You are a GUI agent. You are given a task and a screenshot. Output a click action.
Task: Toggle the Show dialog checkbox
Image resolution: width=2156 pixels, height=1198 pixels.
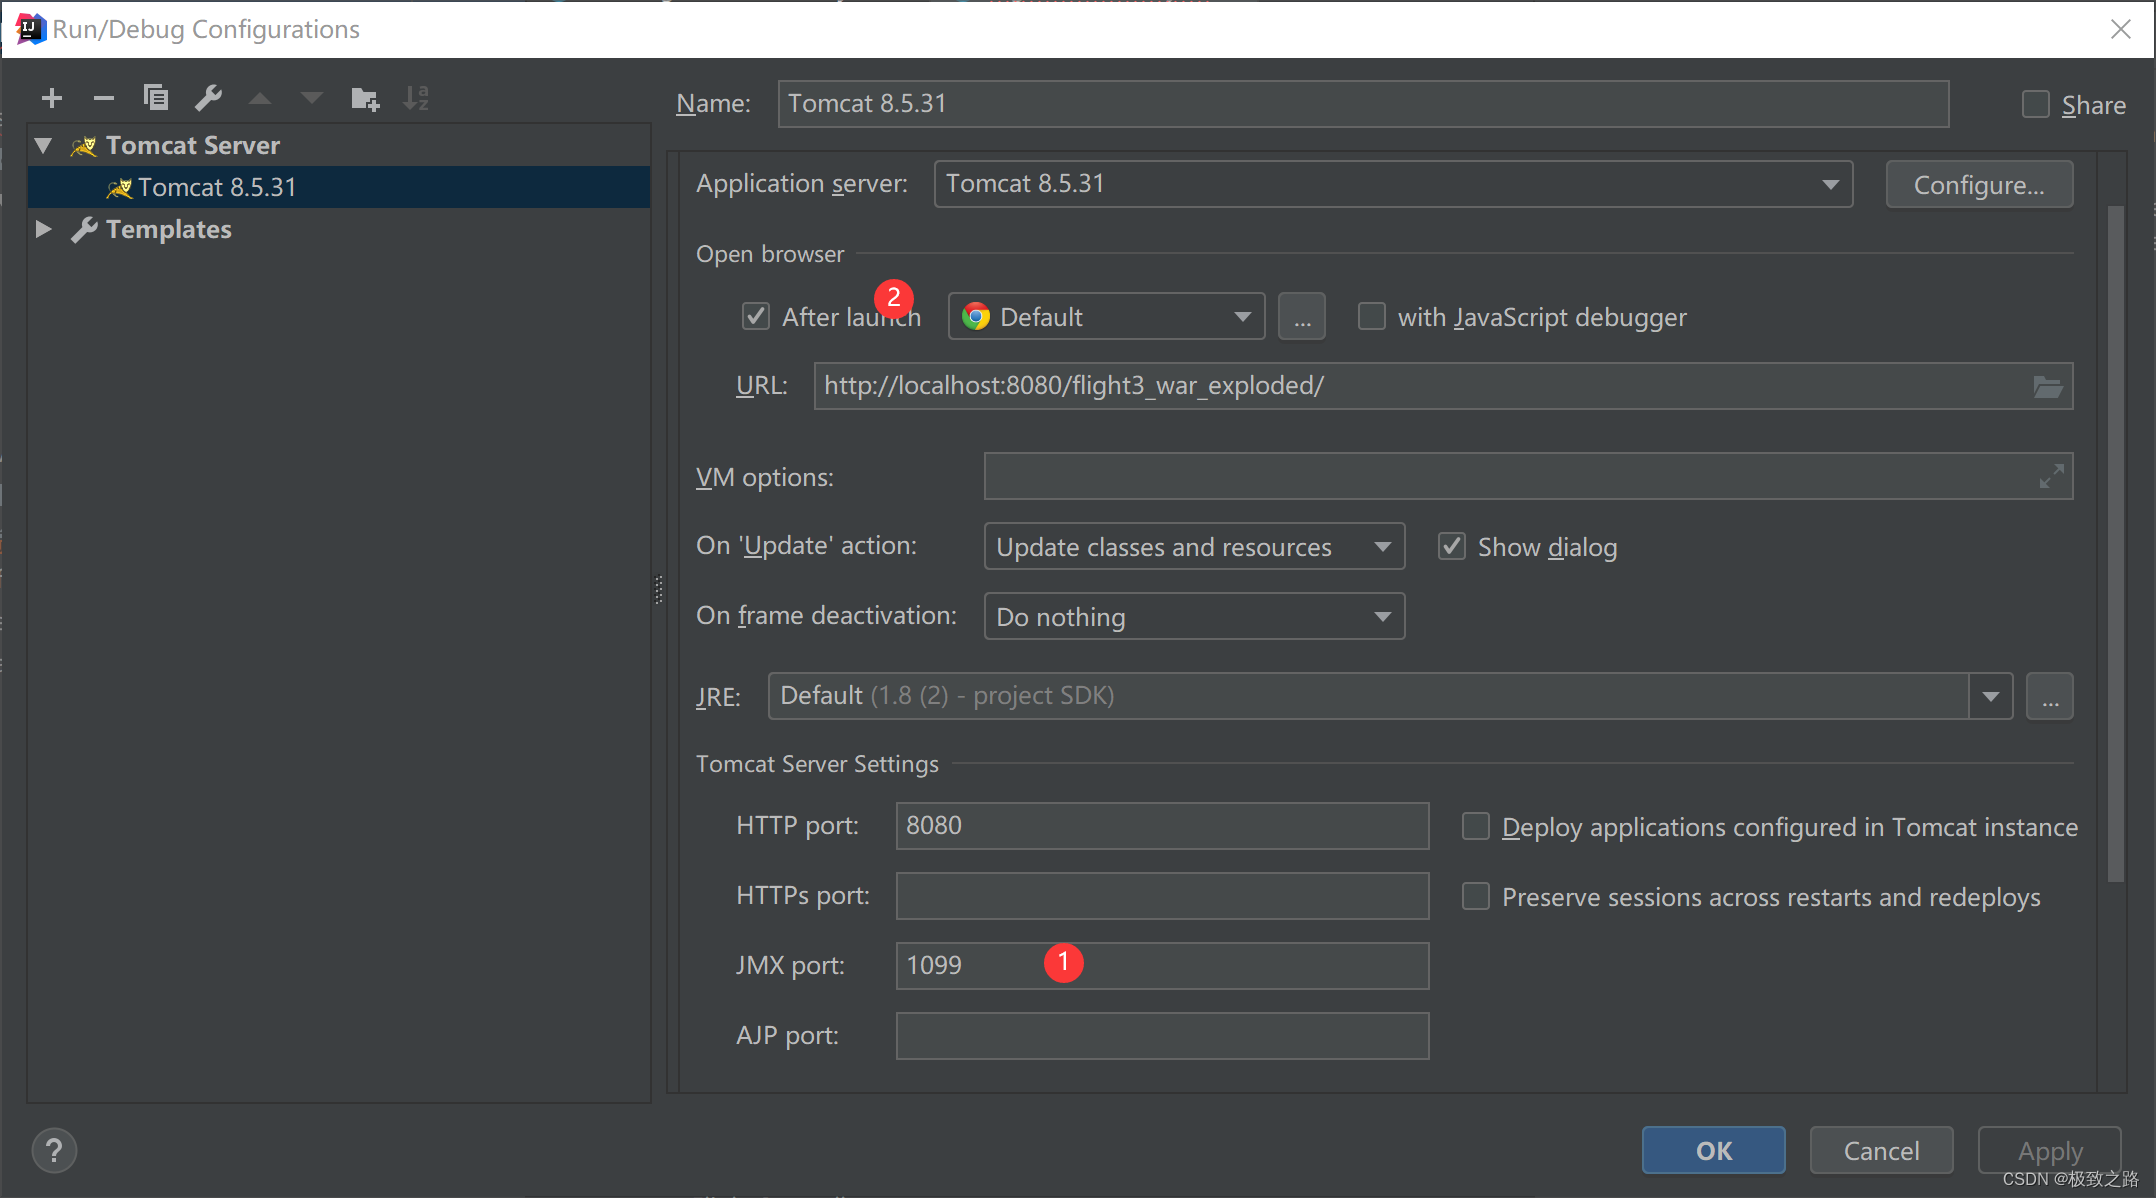[1452, 547]
